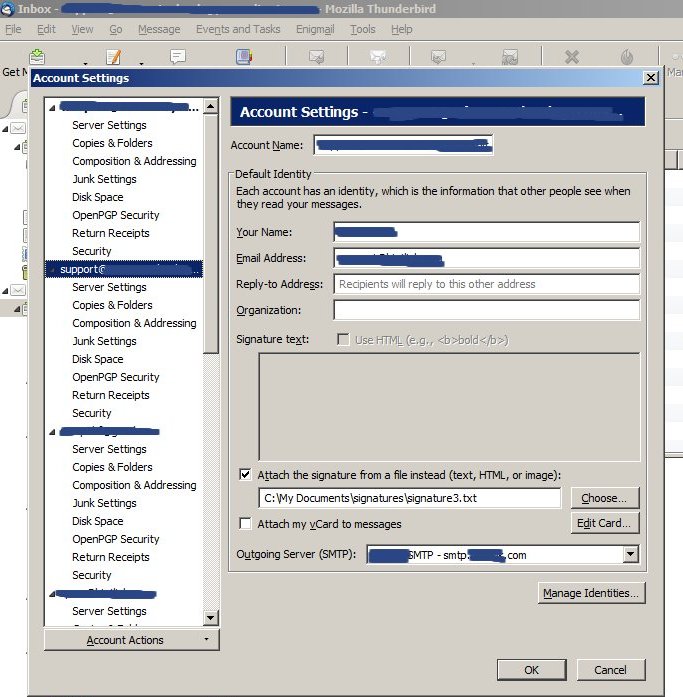Open the Go menu
Image resolution: width=683 pixels, height=697 pixels.
click(x=116, y=29)
